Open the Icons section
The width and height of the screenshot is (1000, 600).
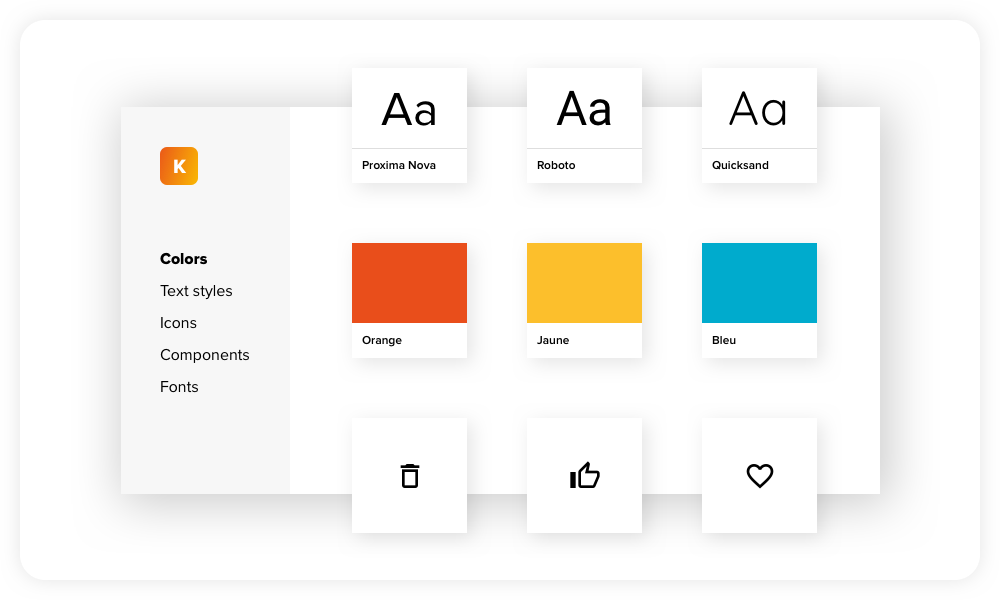point(178,323)
